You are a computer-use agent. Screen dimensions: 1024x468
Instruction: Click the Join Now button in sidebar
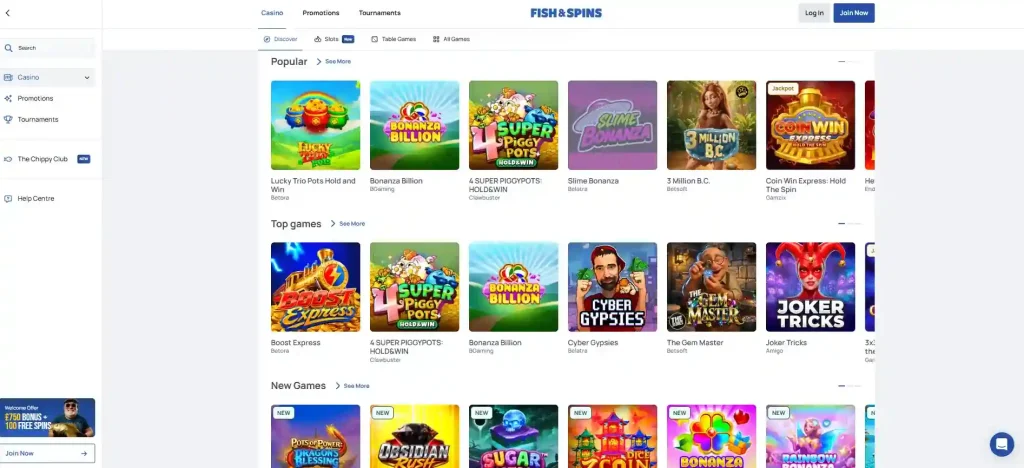[47, 454]
